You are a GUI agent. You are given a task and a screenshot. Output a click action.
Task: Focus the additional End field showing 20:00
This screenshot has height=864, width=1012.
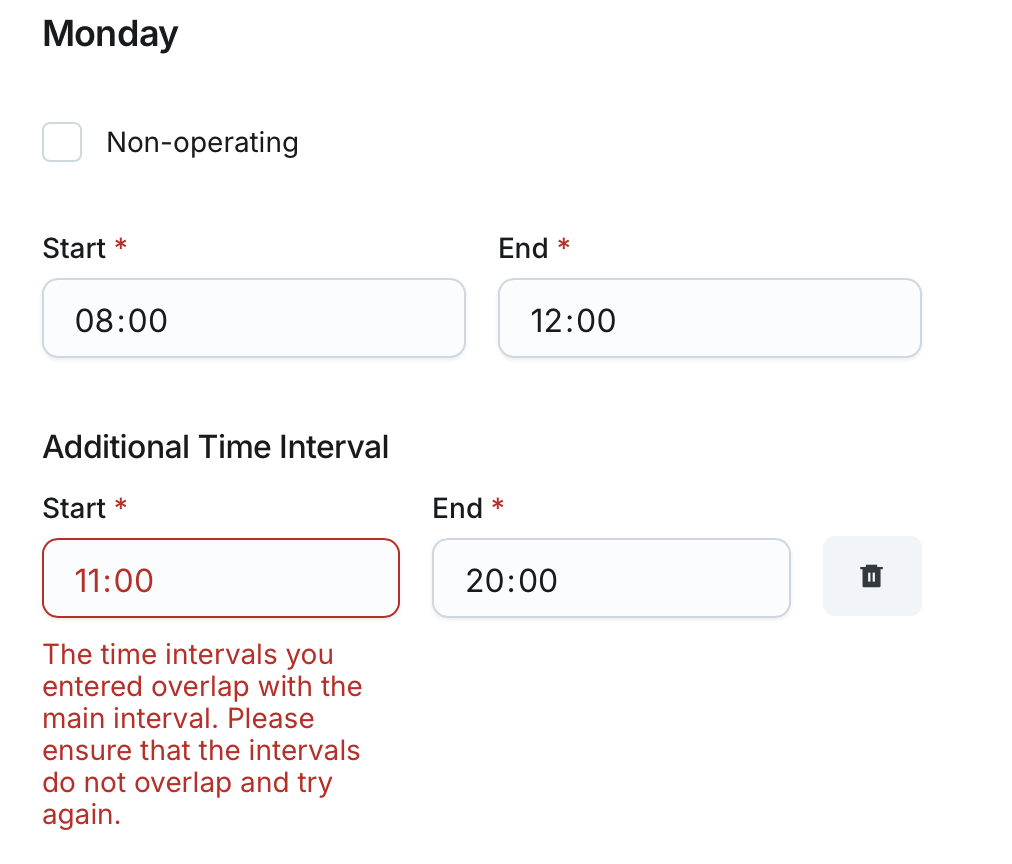tap(610, 578)
